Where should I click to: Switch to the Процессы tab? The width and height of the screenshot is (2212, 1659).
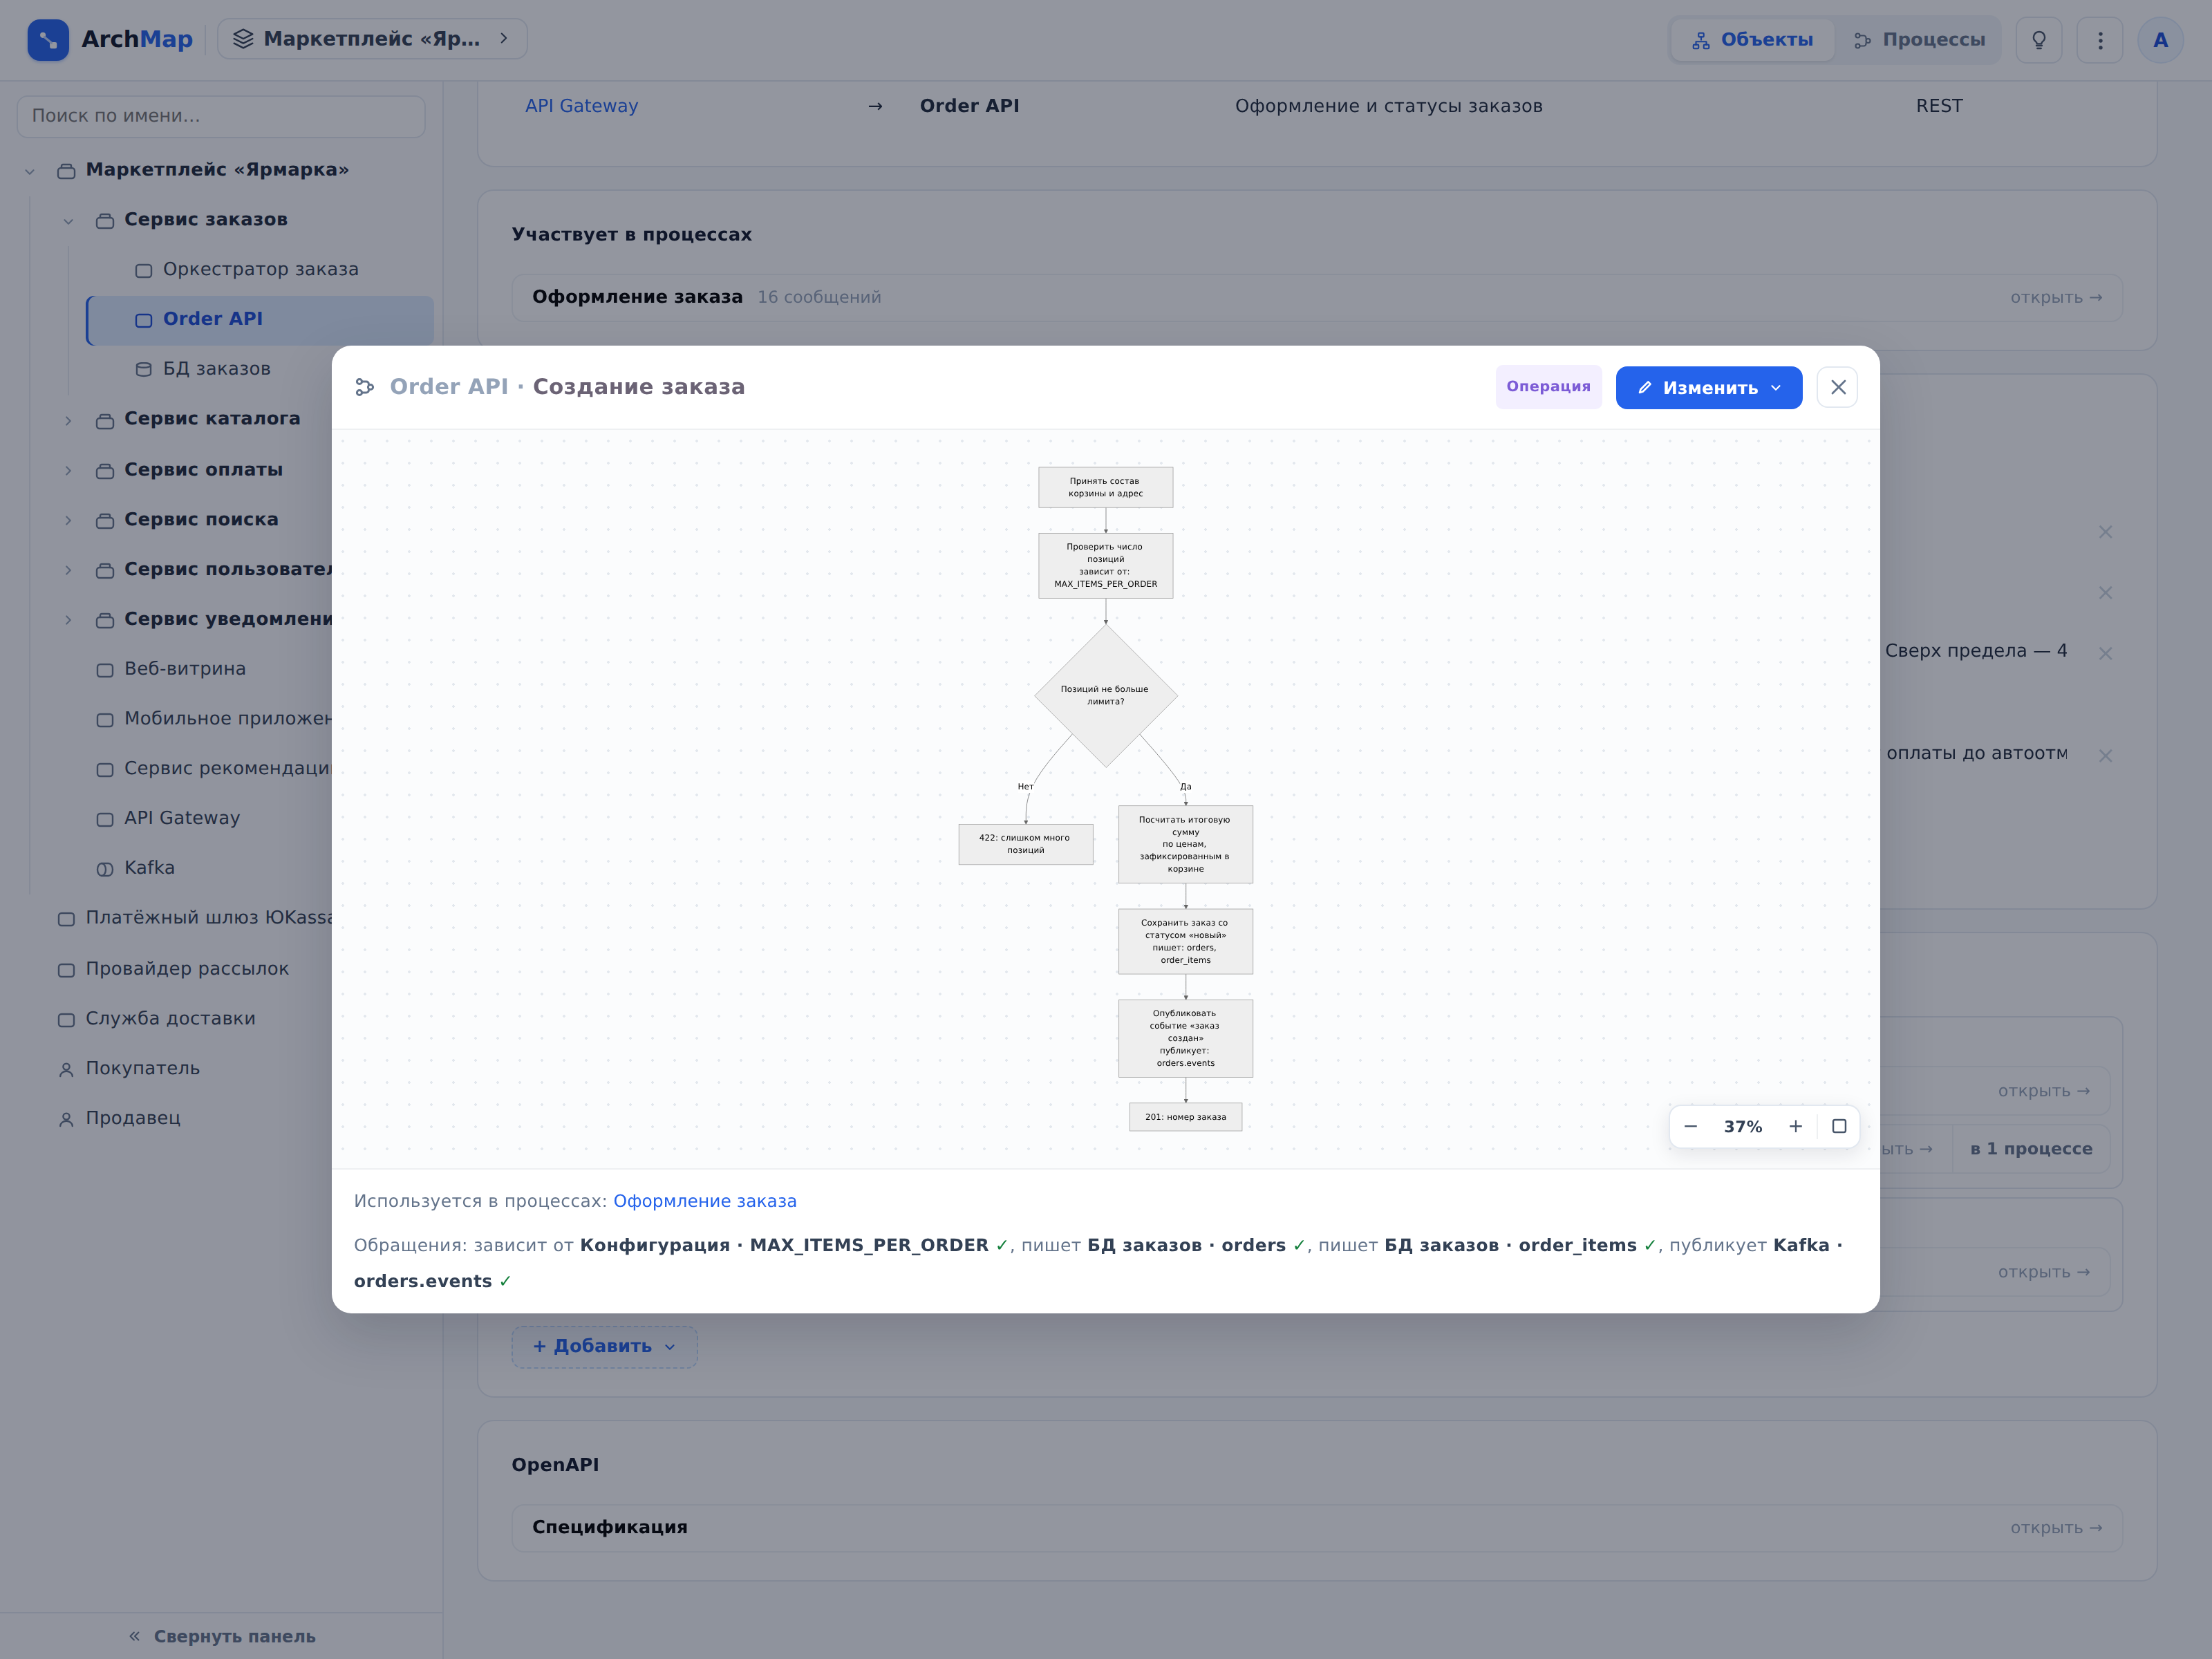[x=1919, y=40]
